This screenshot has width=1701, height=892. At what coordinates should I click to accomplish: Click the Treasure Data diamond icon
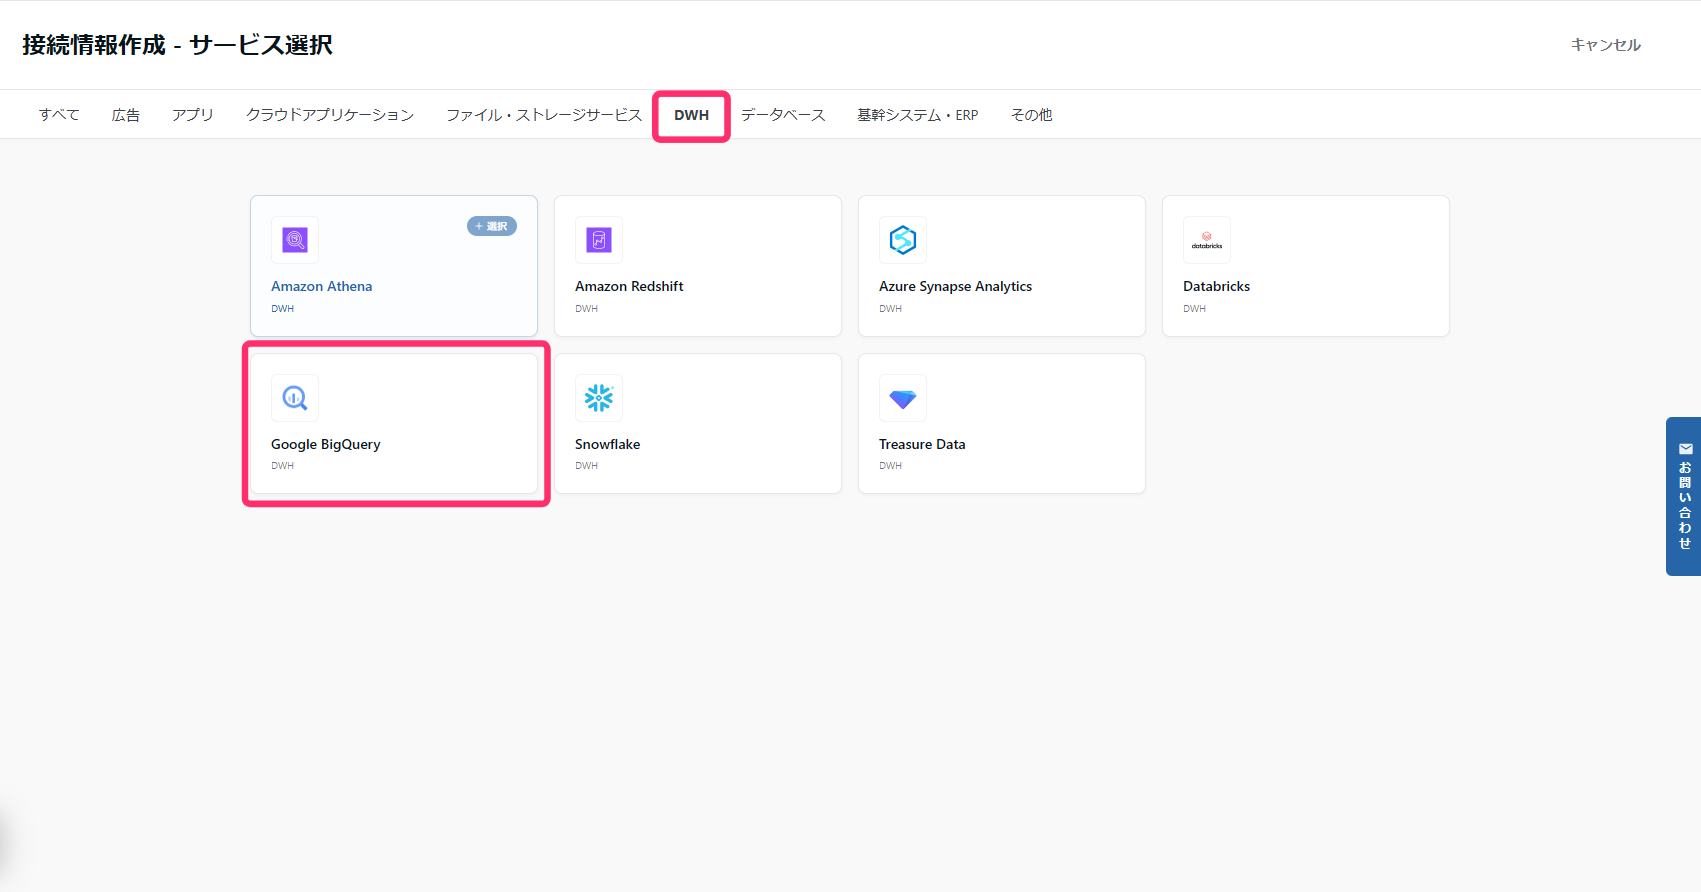(x=903, y=398)
